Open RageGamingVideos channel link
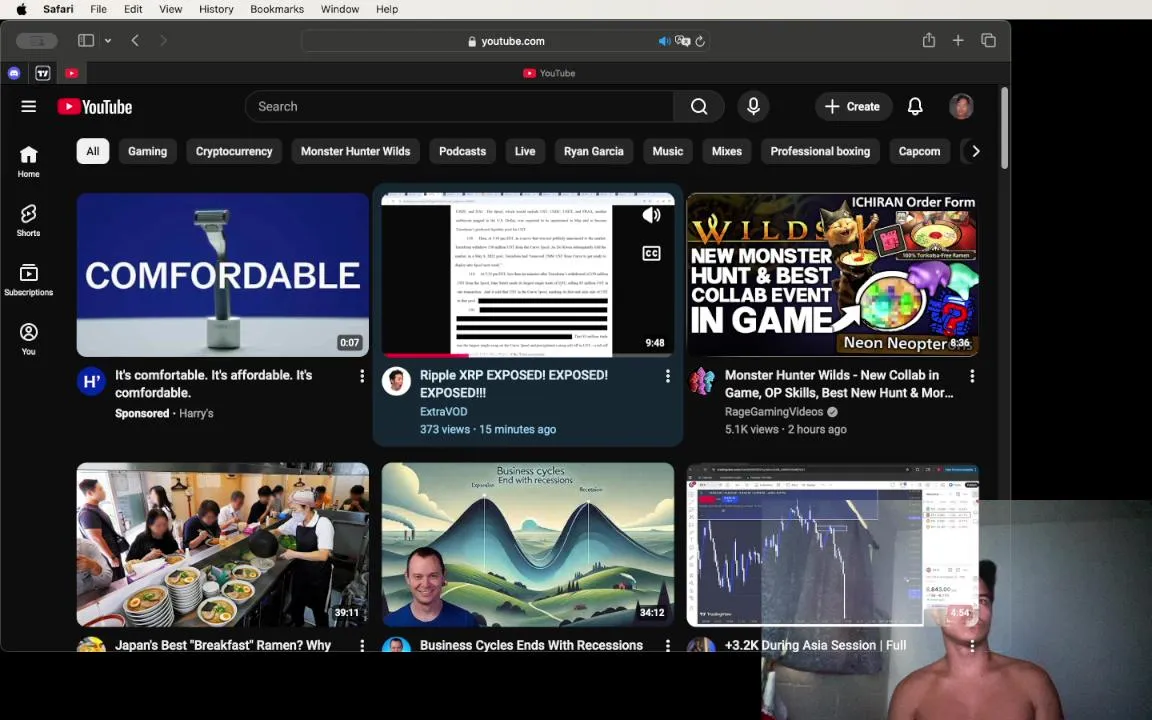 pyautogui.click(x=774, y=411)
